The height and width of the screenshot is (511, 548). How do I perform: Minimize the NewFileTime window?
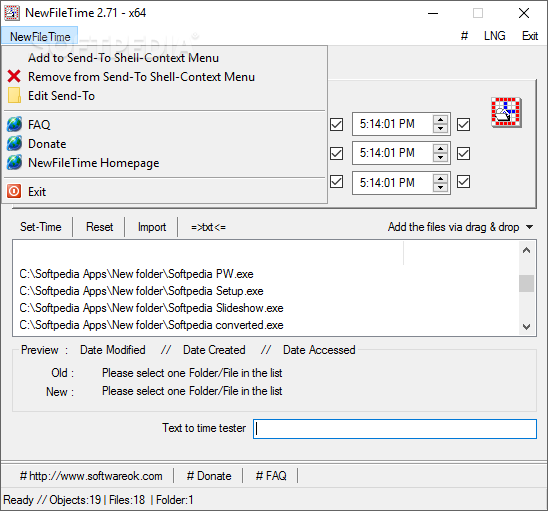point(433,13)
